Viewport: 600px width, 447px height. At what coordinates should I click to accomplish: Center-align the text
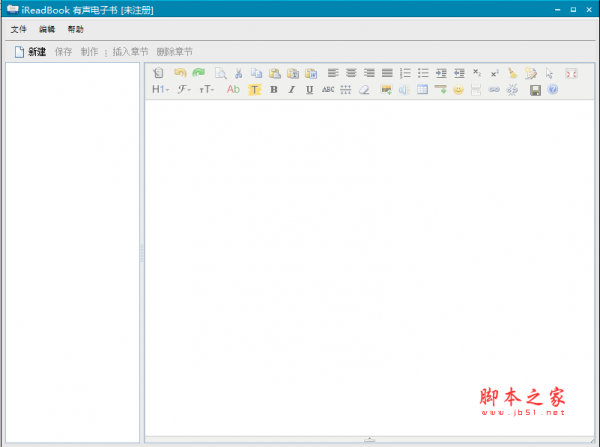[351, 73]
